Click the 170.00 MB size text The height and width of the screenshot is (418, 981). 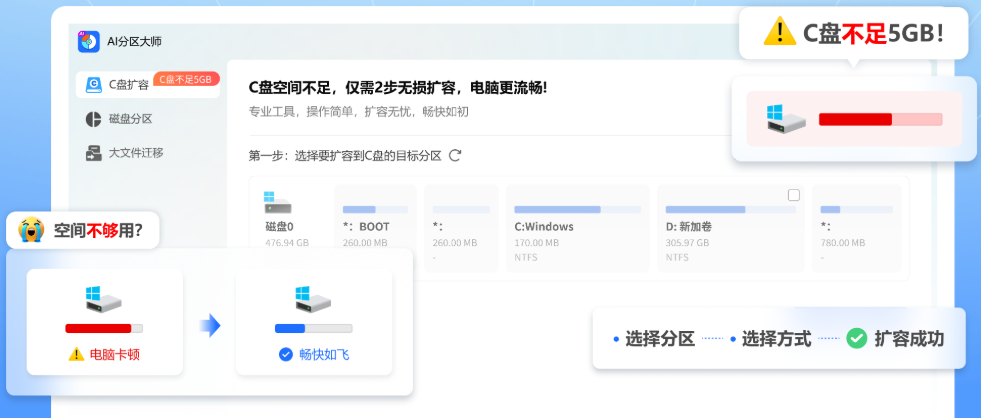(537, 243)
